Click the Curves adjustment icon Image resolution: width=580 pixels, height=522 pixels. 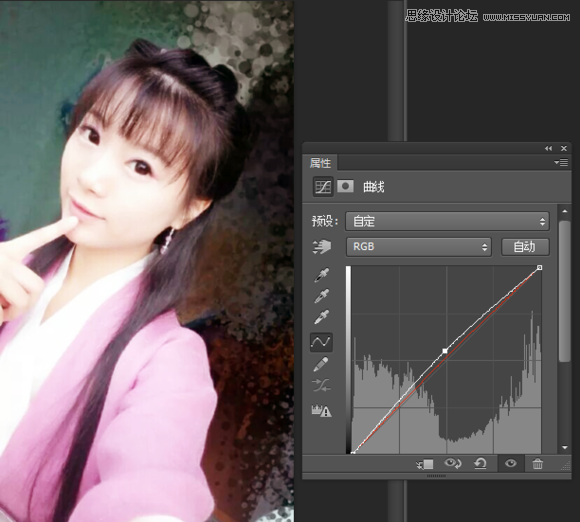click(x=323, y=186)
